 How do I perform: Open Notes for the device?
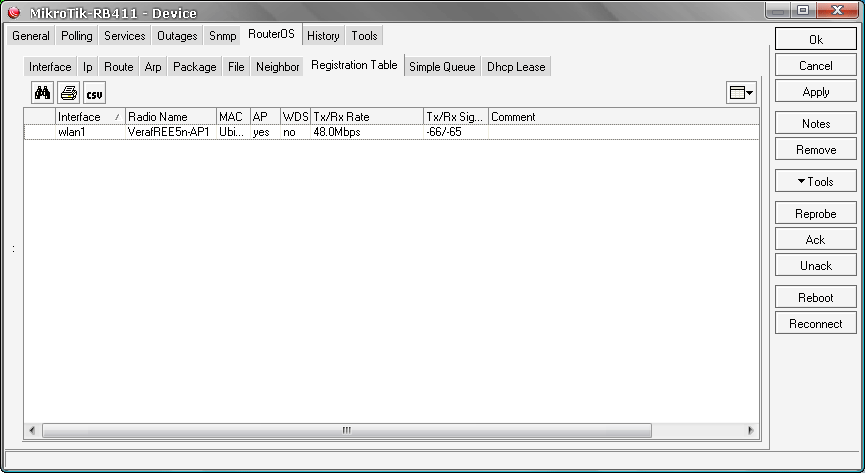coord(815,124)
